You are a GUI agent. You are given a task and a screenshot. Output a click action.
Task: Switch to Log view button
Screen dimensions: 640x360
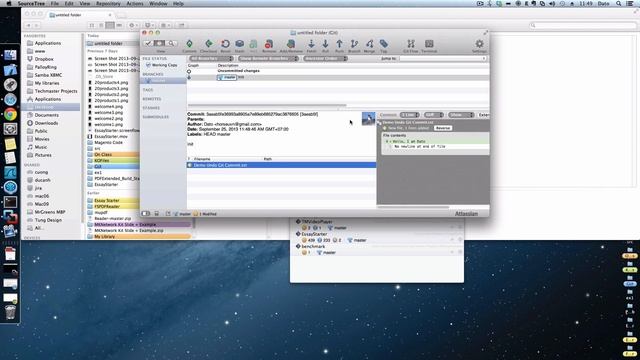click(x=159, y=43)
